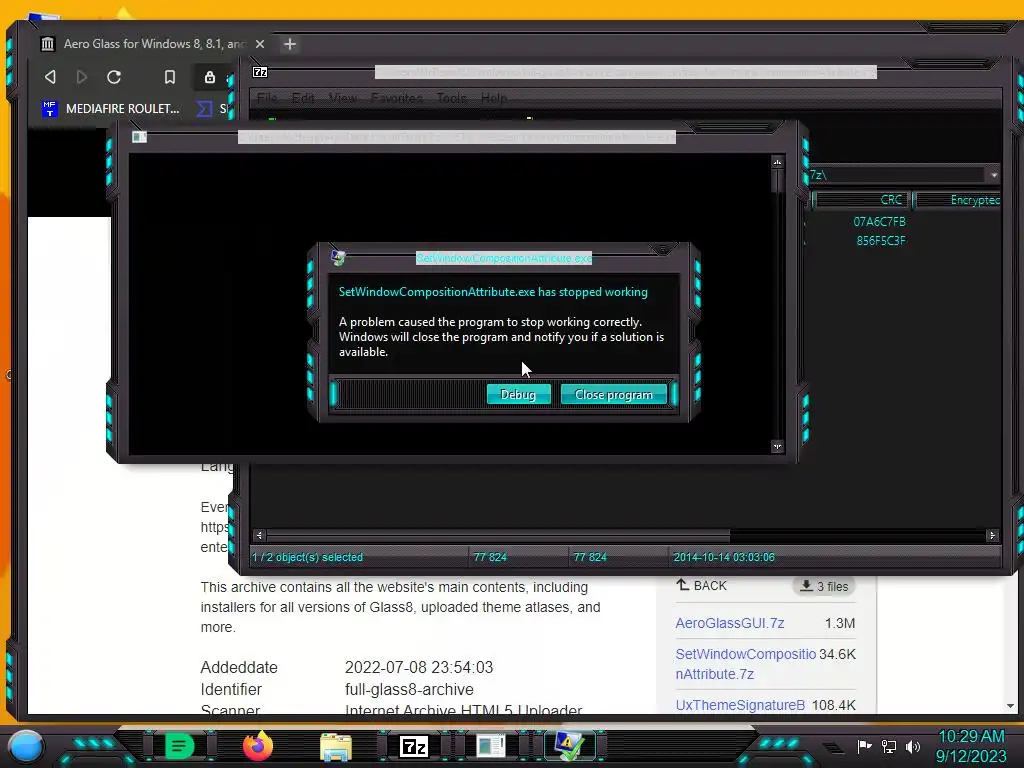Click the Identifier value full-glass8-archive

tap(409, 689)
